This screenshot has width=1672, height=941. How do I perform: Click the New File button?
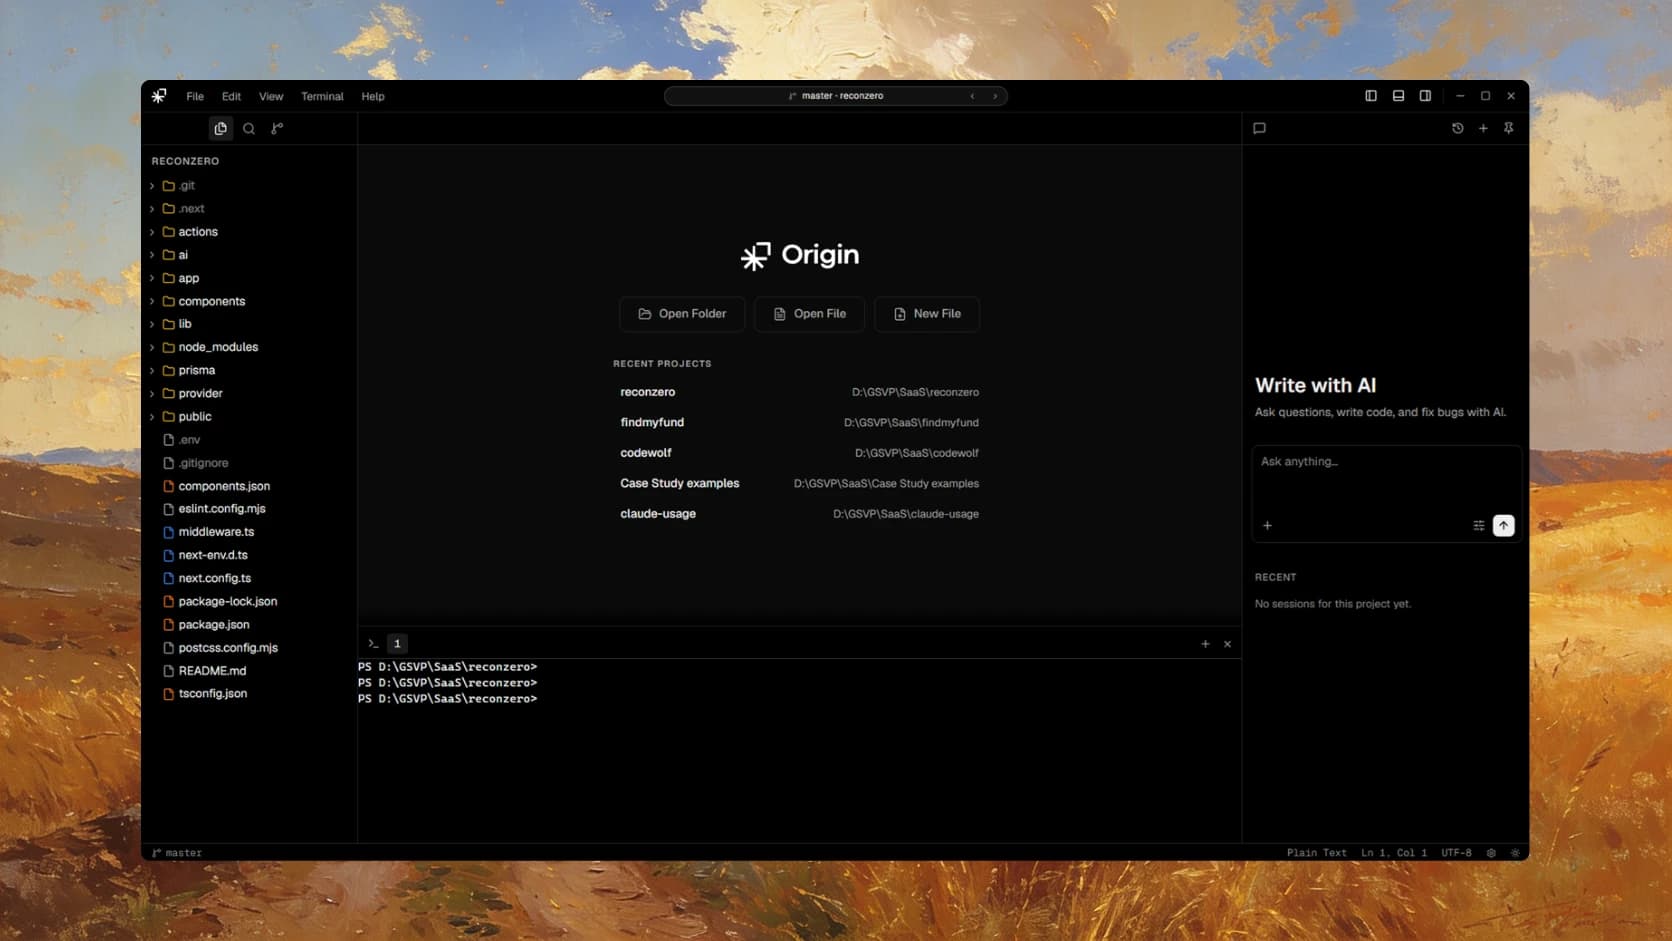(x=927, y=314)
